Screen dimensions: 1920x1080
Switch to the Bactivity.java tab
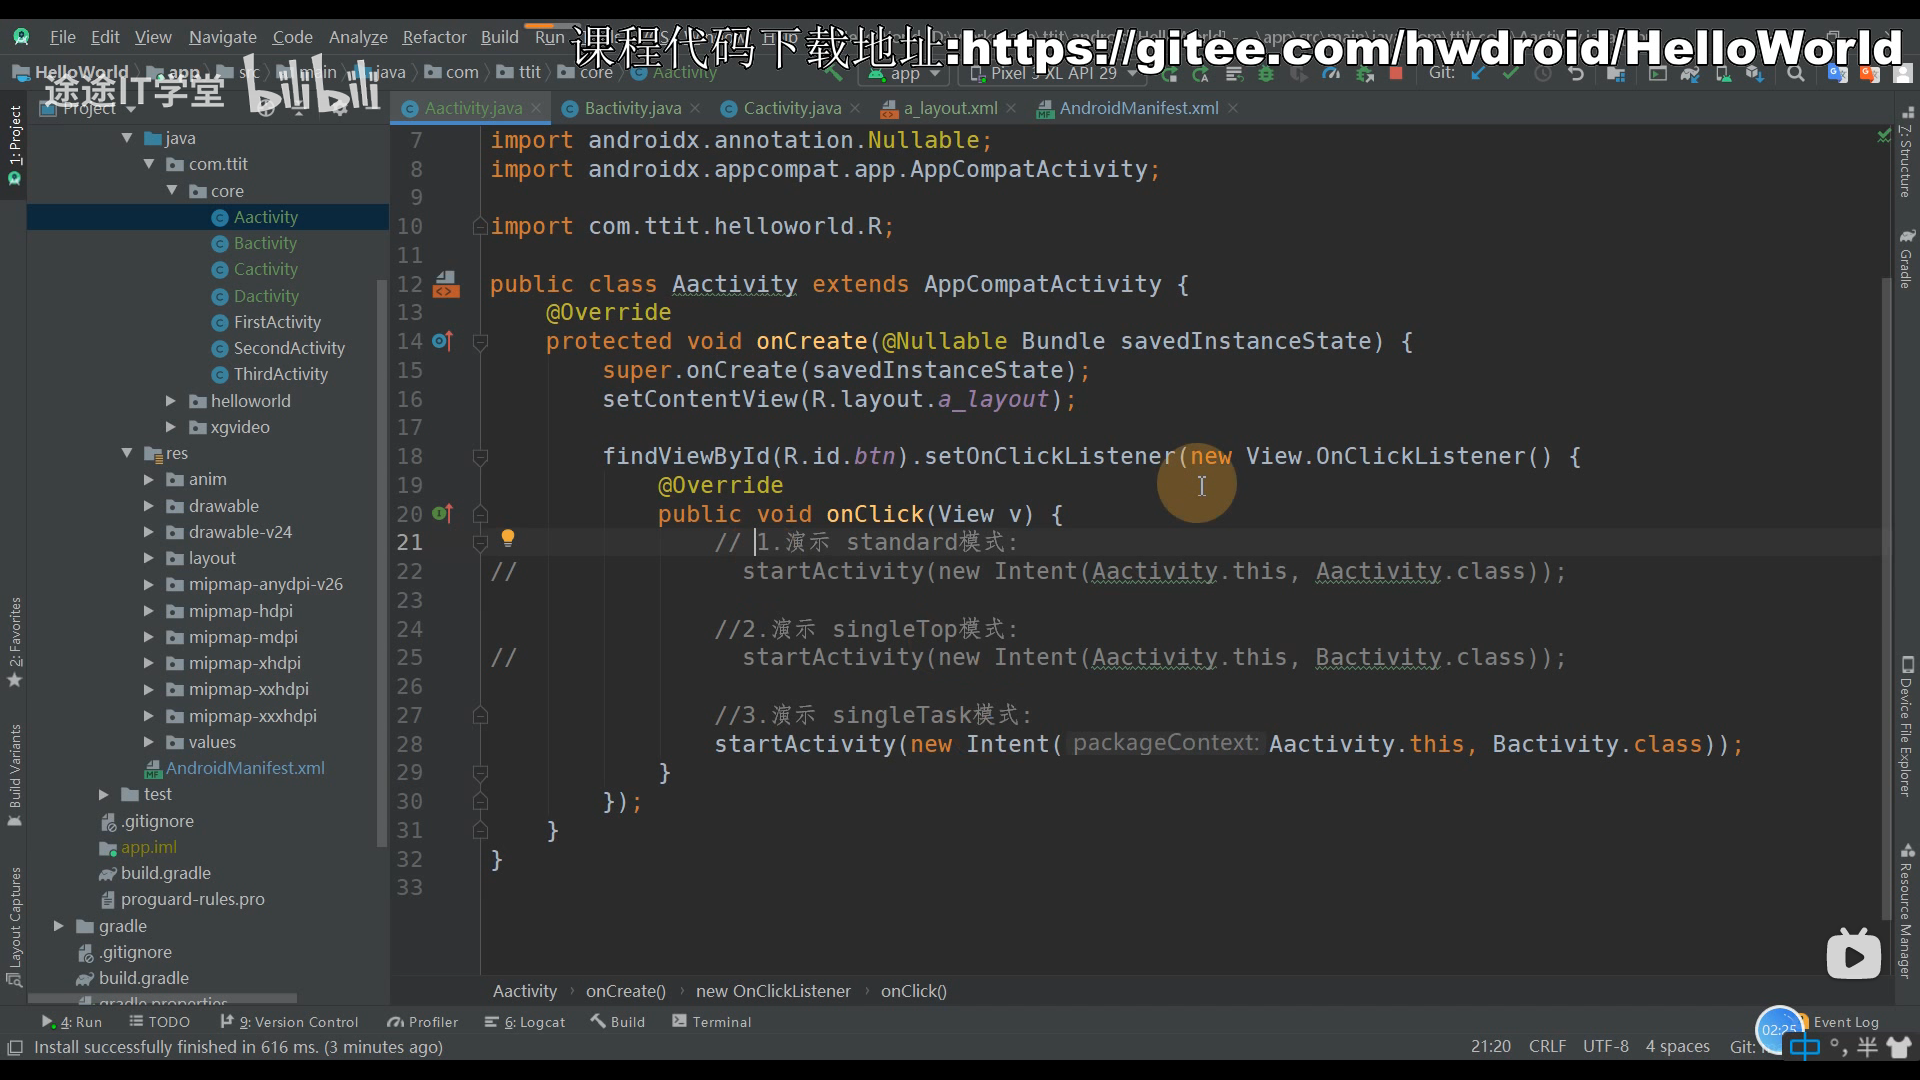(x=632, y=108)
